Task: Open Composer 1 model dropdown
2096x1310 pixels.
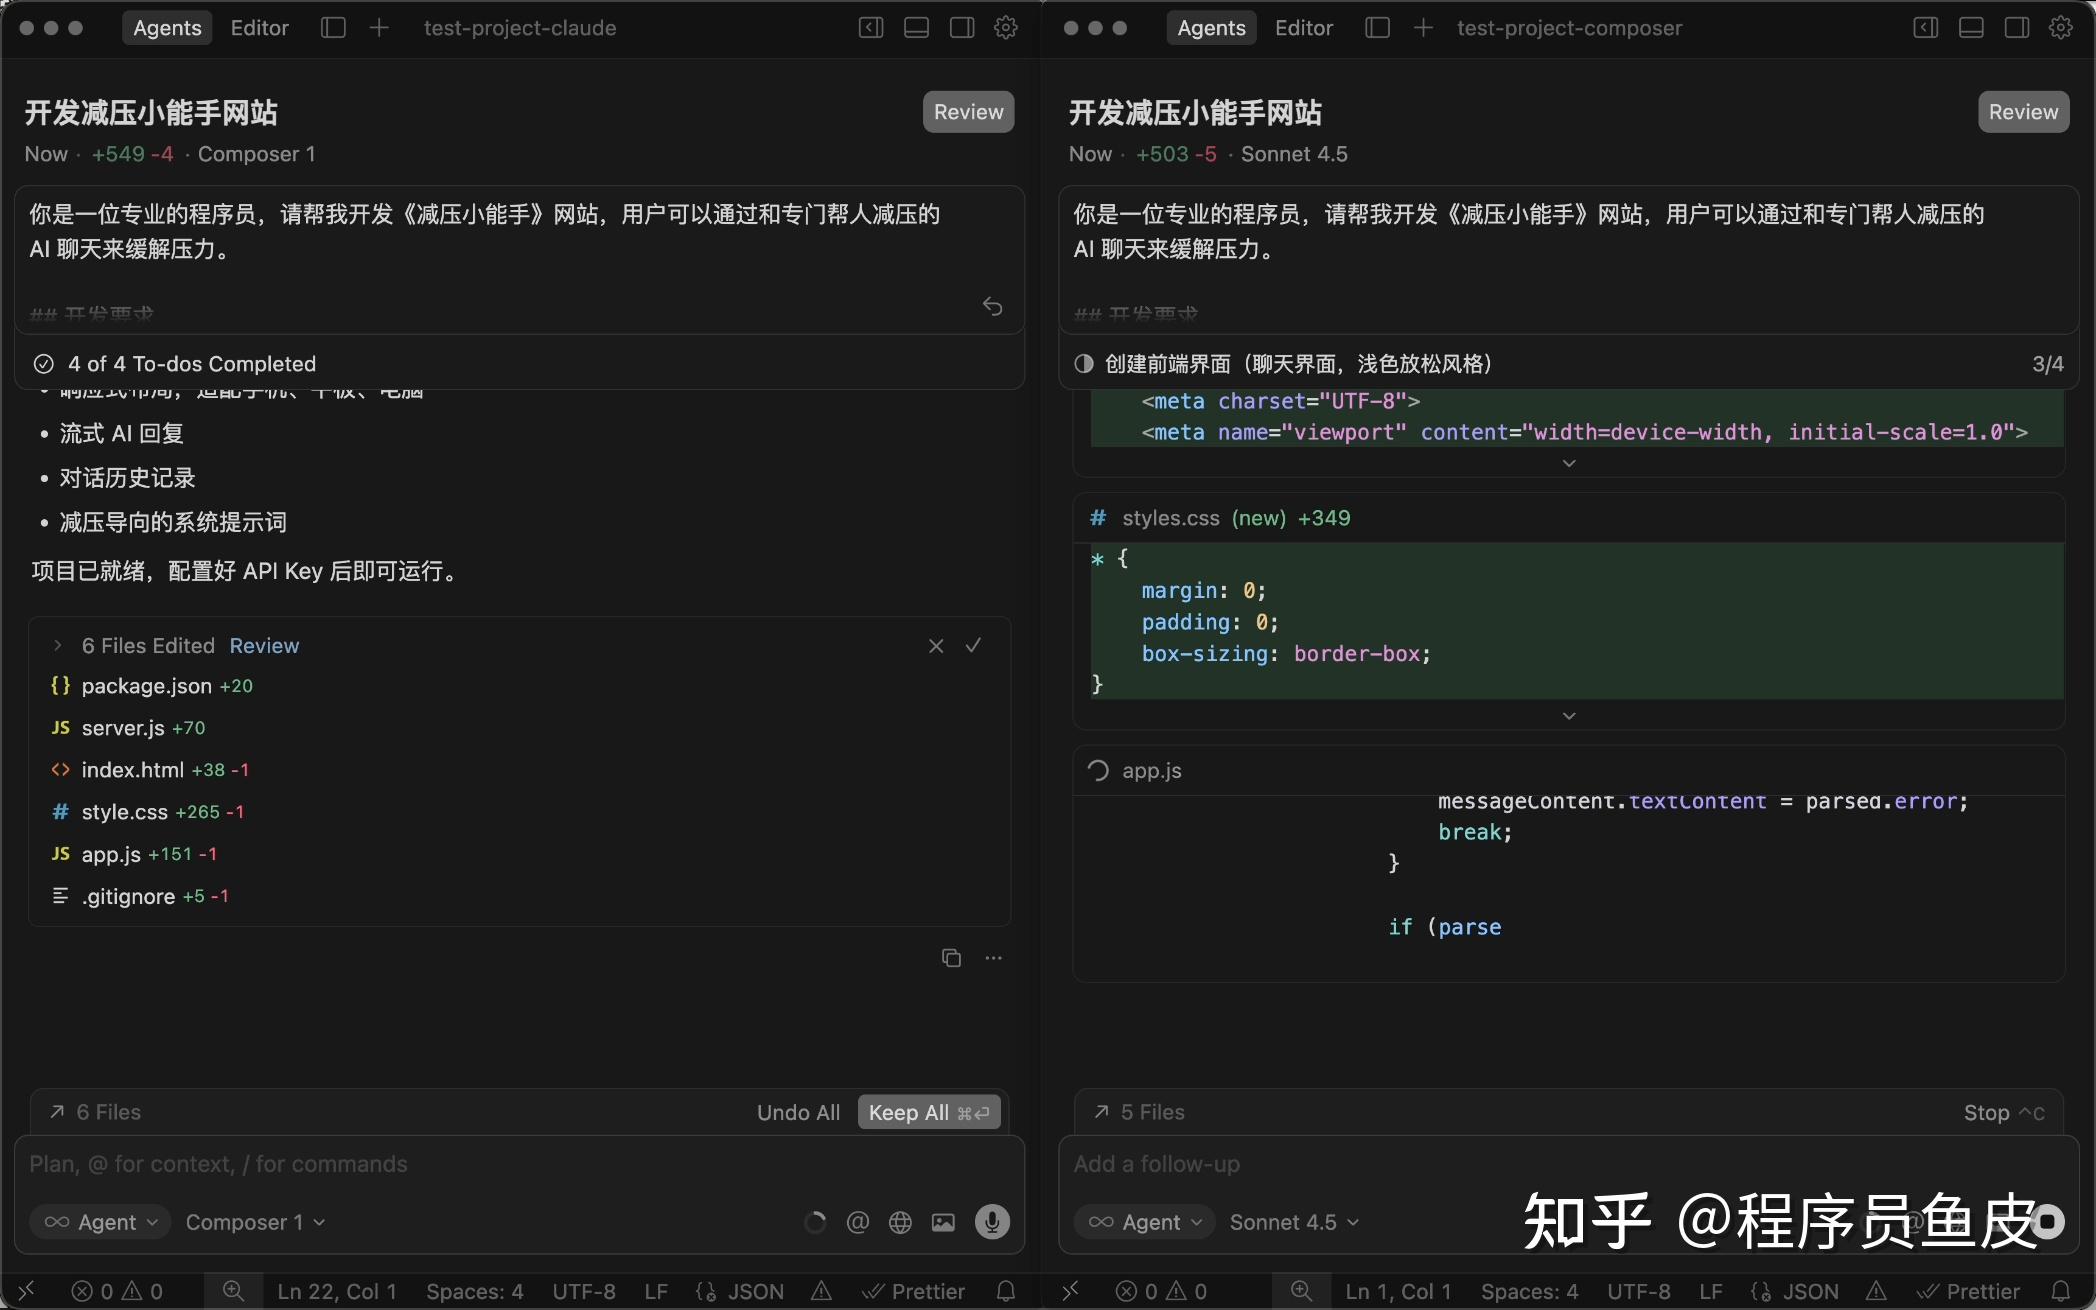Action: point(255,1222)
